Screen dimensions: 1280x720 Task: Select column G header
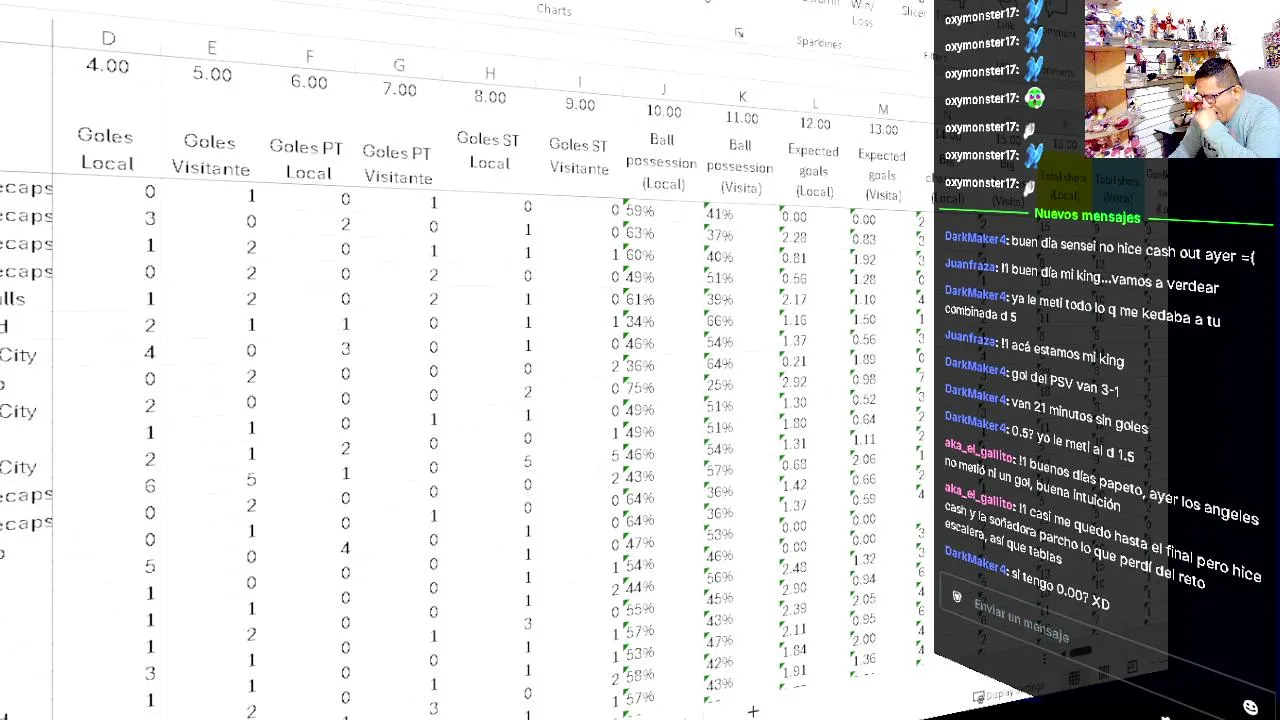399,65
